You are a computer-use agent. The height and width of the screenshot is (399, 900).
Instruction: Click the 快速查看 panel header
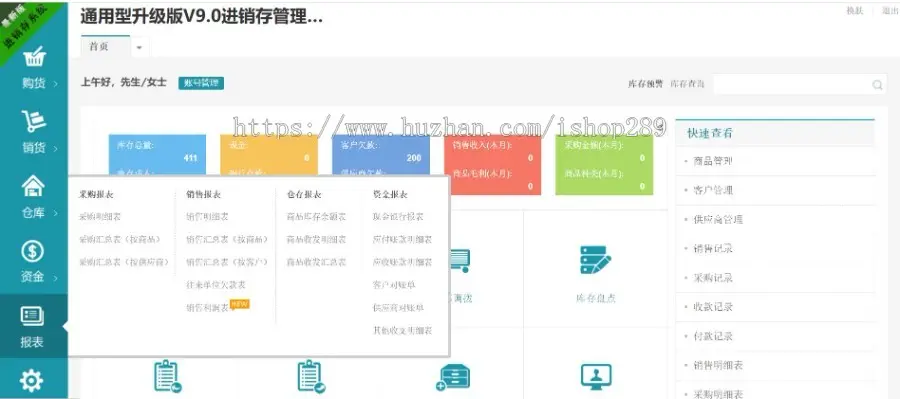[775, 133]
